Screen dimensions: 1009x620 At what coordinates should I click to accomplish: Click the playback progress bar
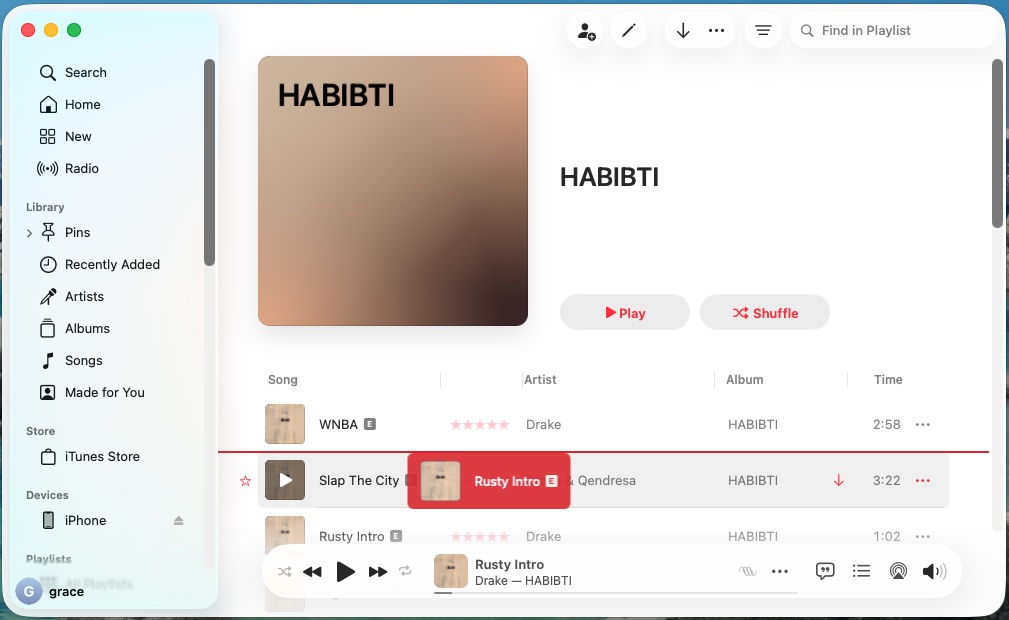coord(616,592)
